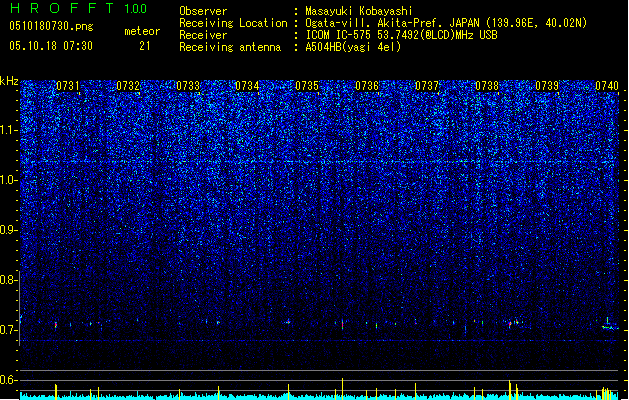This screenshot has width=629, height=400.
Task: Click the kHz axis unit label
Action: 9,81
